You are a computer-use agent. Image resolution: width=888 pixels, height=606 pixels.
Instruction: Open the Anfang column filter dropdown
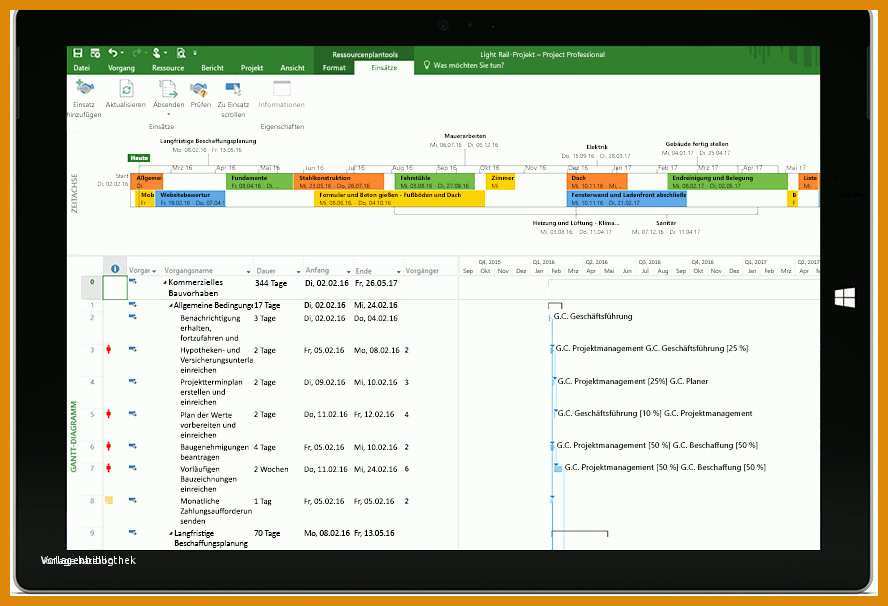pyautogui.click(x=348, y=272)
